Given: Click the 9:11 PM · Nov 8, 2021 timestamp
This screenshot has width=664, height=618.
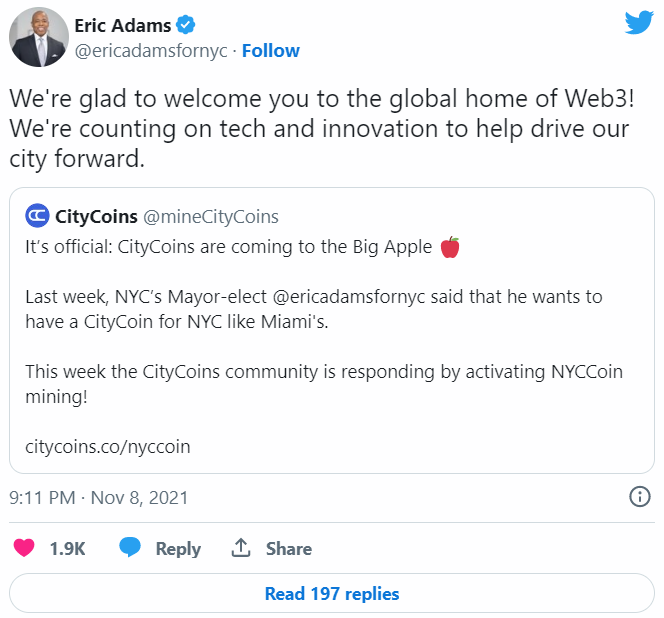Looking at the screenshot, I should click(98, 497).
